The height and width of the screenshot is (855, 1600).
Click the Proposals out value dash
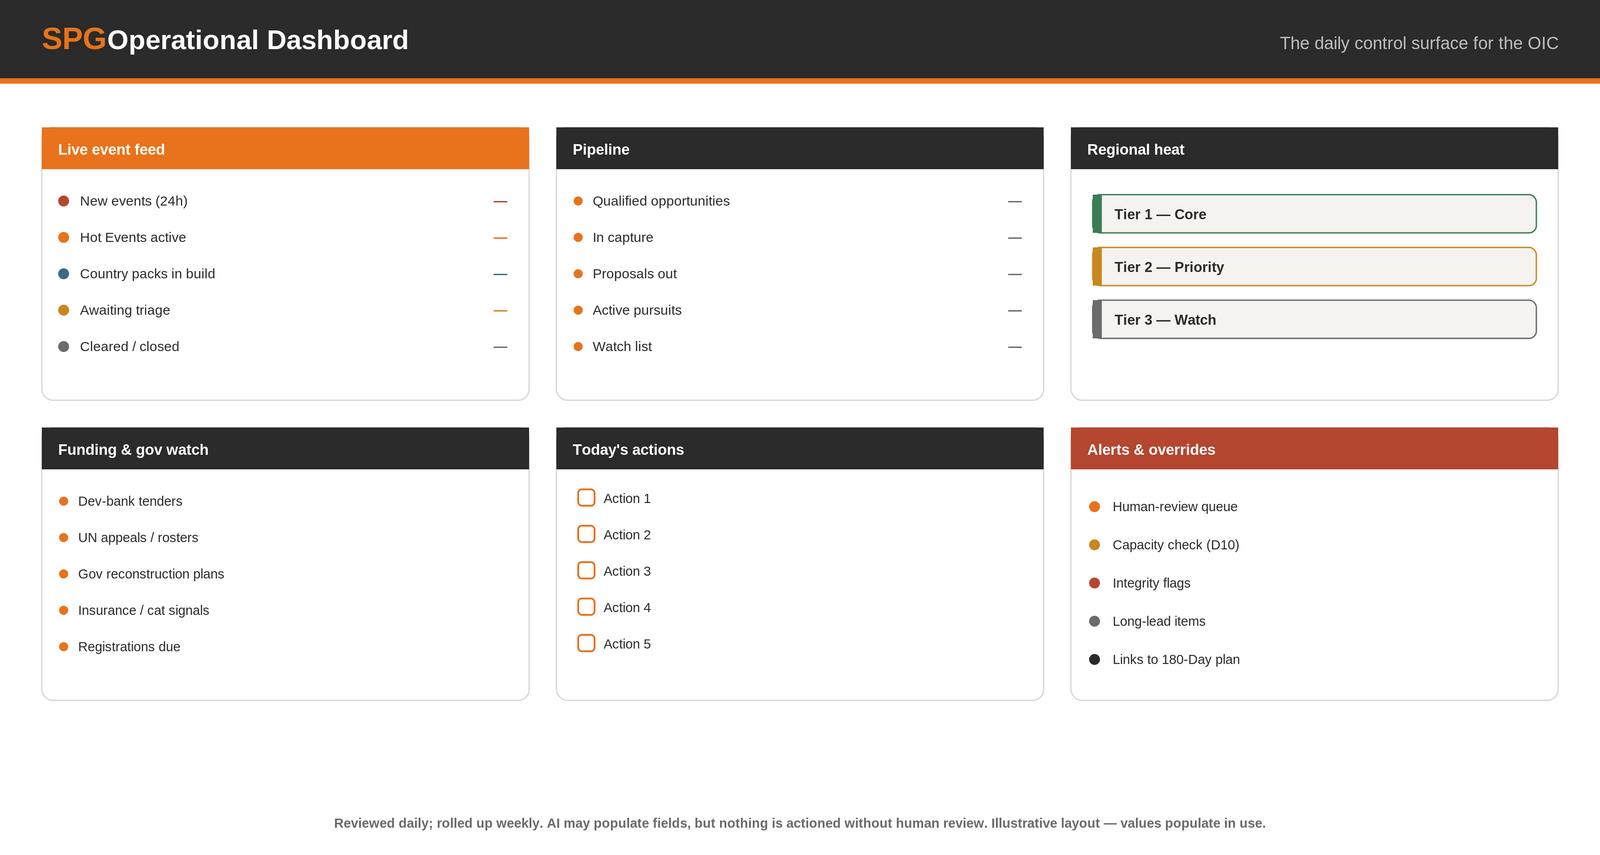(x=1015, y=274)
